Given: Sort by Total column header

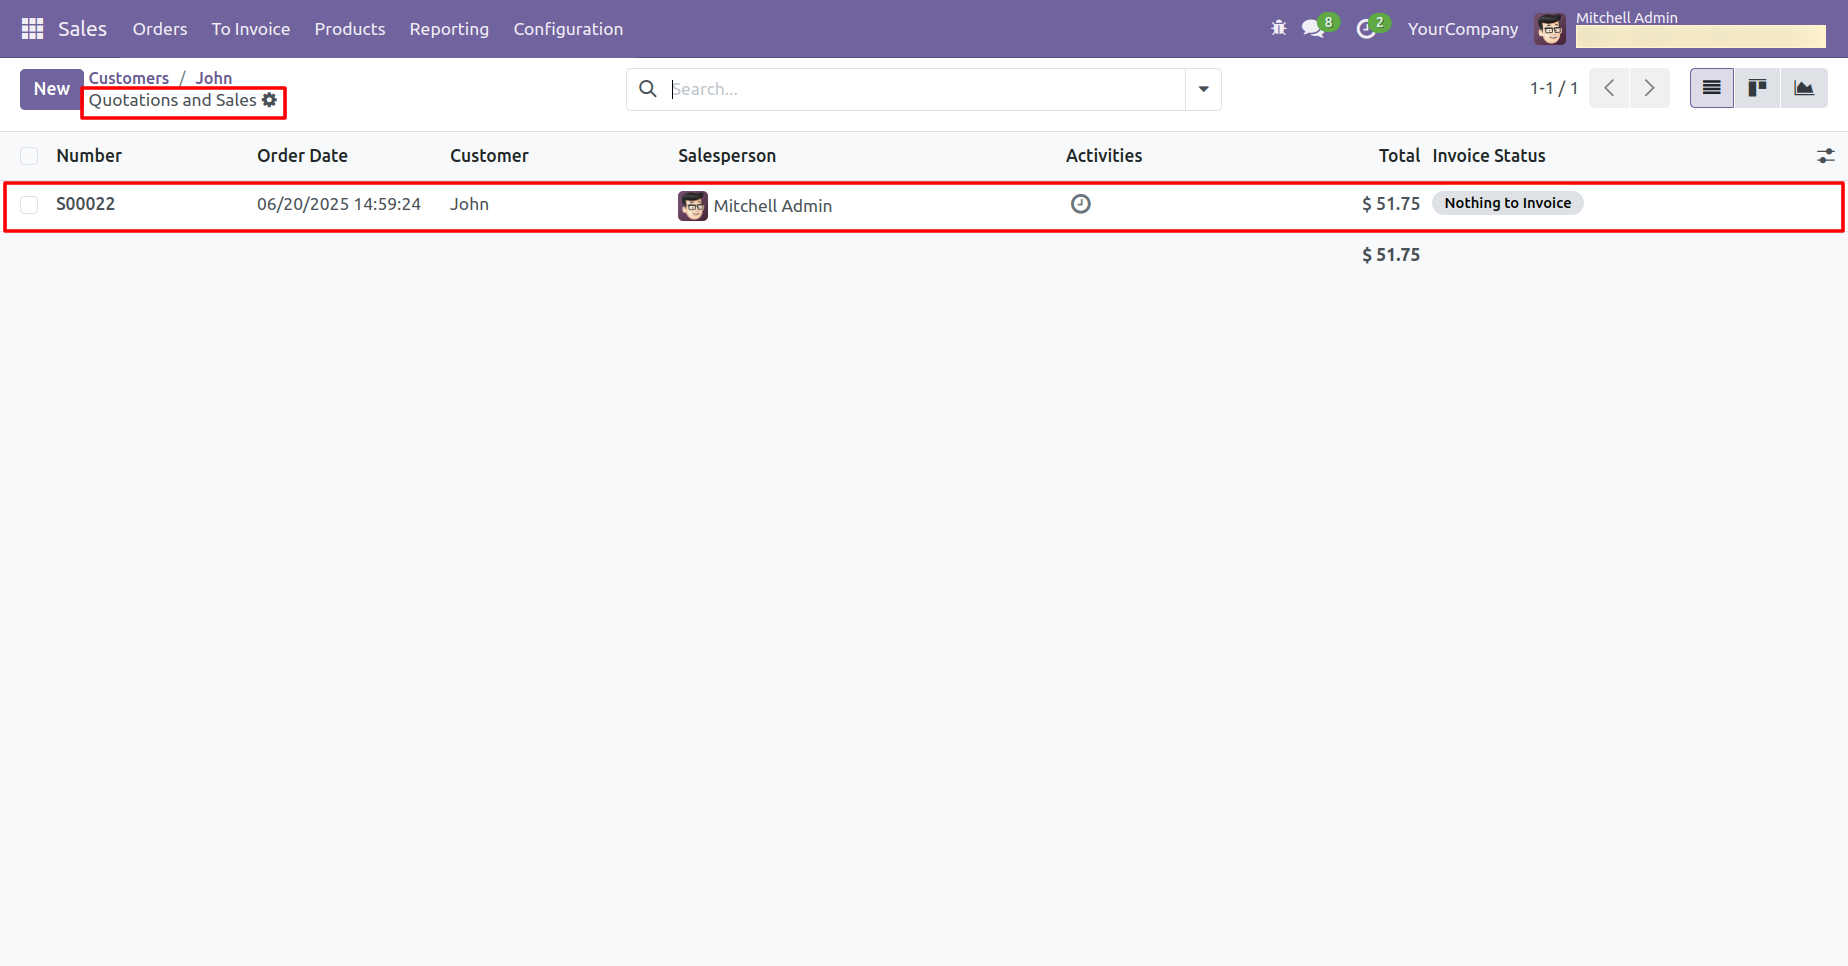Looking at the screenshot, I should coord(1399,156).
